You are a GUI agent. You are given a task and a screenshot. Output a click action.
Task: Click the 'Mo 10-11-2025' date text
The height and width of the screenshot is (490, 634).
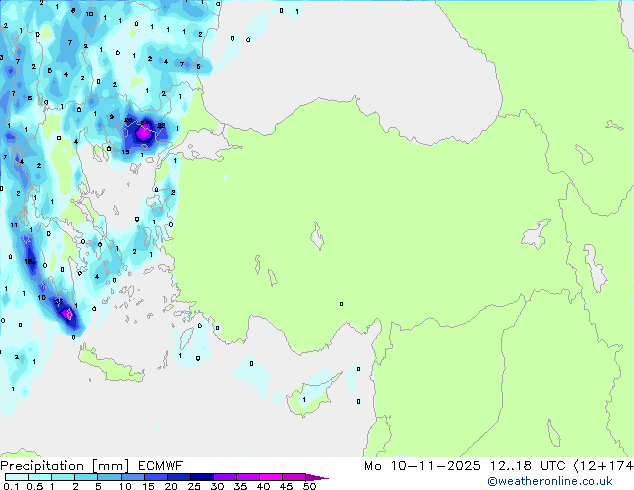(x=422, y=466)
